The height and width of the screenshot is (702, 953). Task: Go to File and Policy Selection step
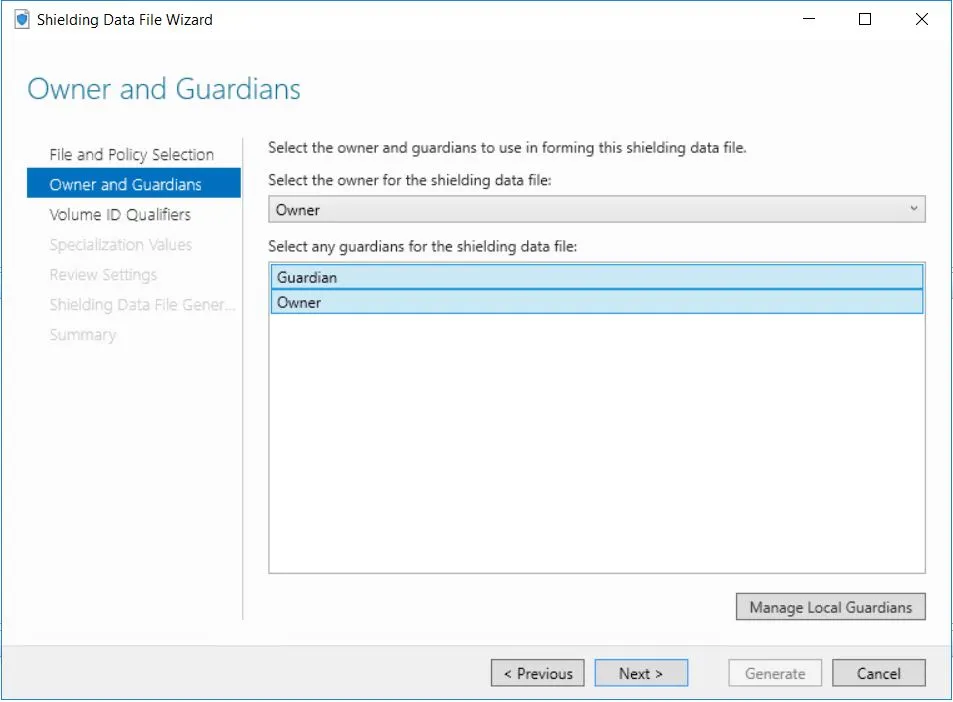[x=131, y=155]
